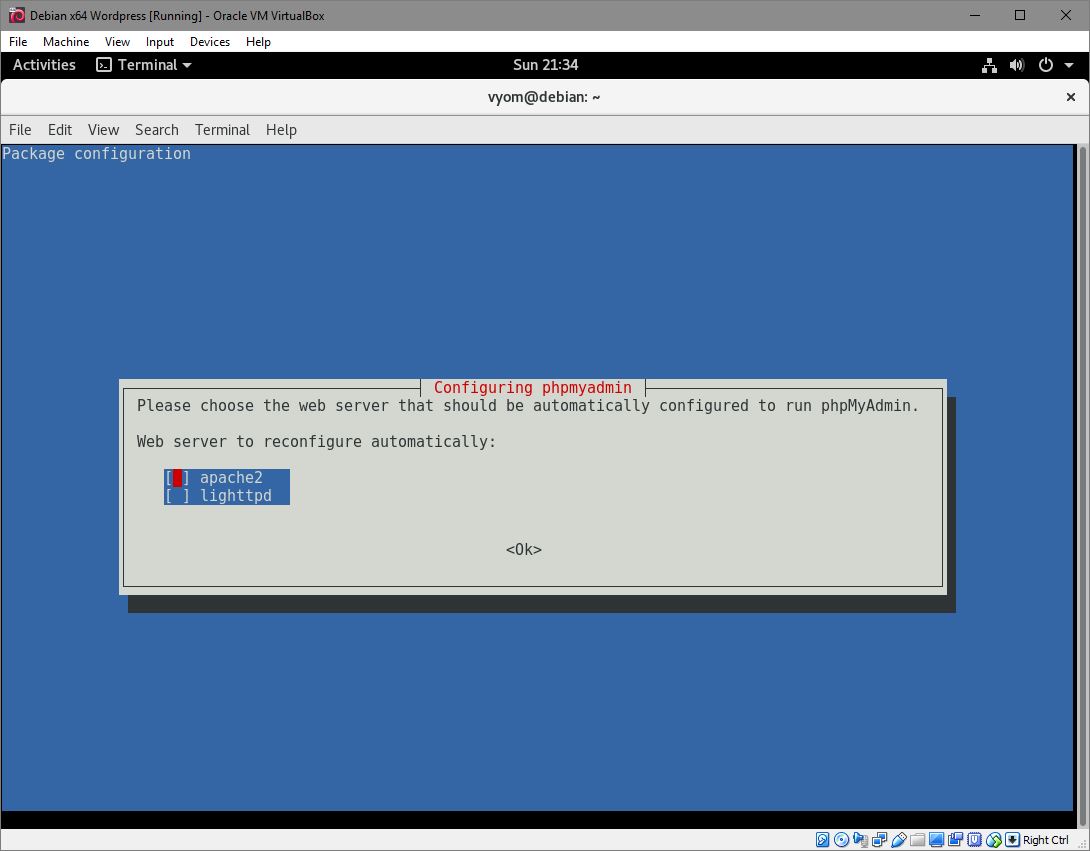Close the vyom@debian terminal window

[x=1071, y=97]
